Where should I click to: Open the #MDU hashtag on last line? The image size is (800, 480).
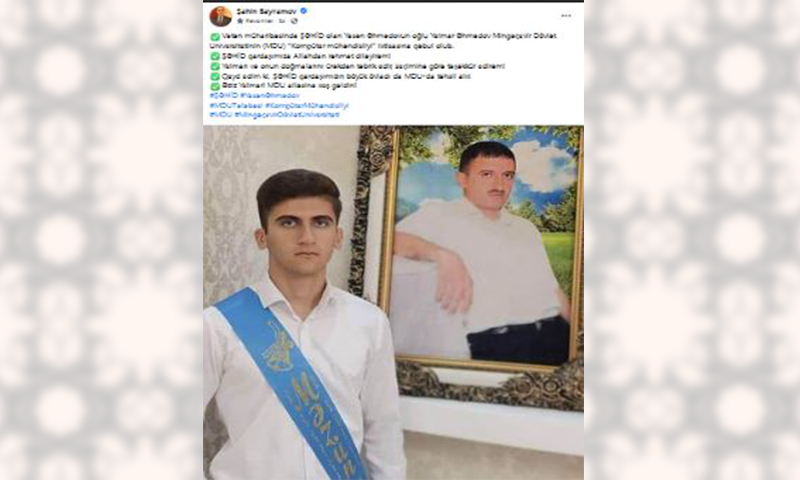221,115
